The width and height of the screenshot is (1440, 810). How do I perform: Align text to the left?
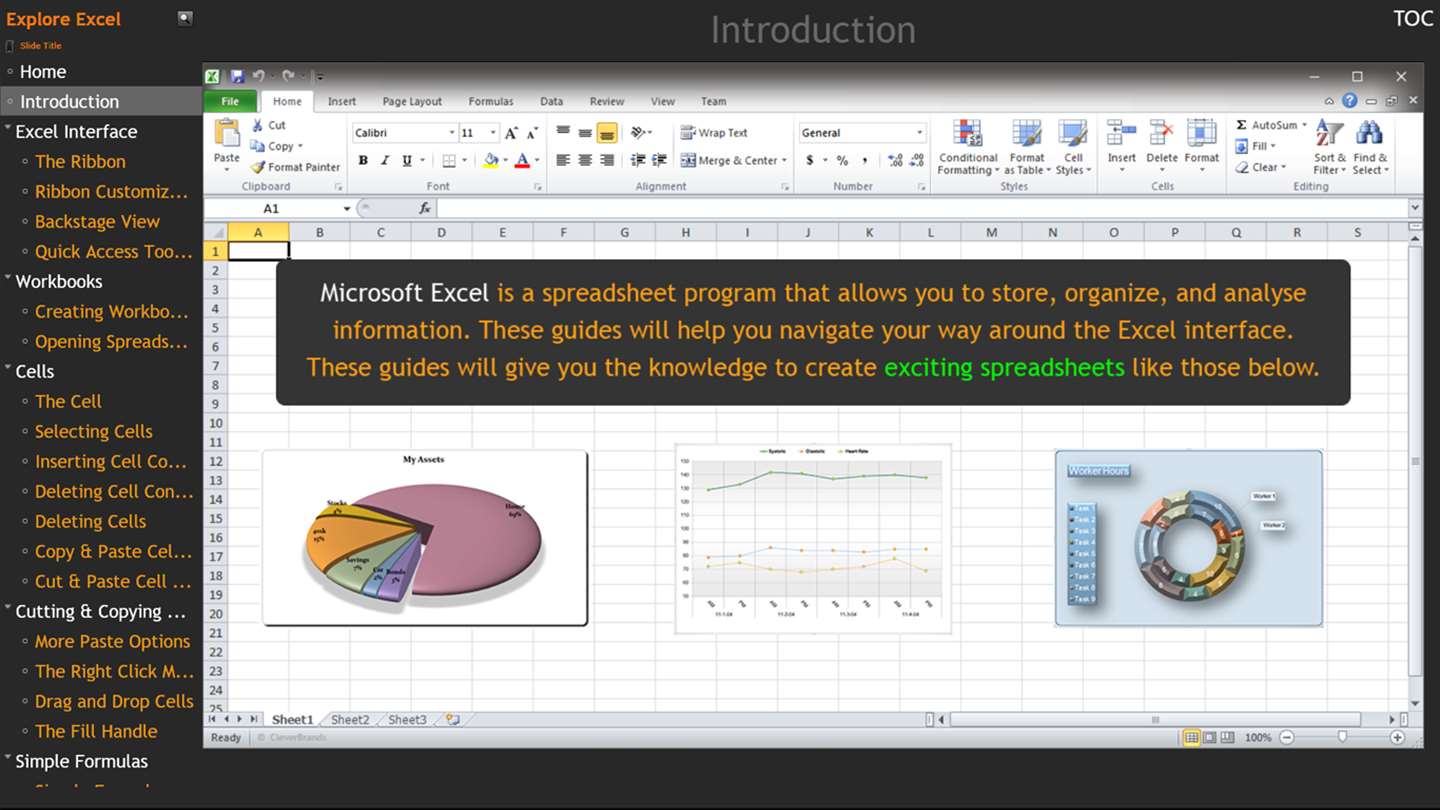(x=563, y=160)
